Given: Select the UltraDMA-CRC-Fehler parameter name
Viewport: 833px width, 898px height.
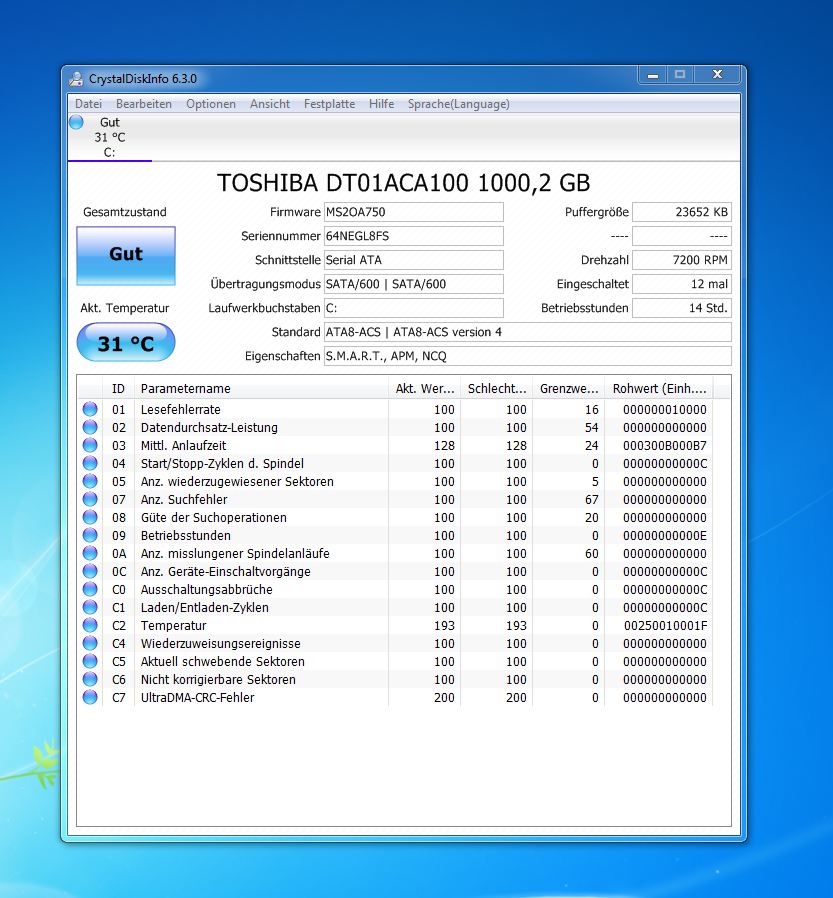Looking at the screenshot, I should coord(198,698).
